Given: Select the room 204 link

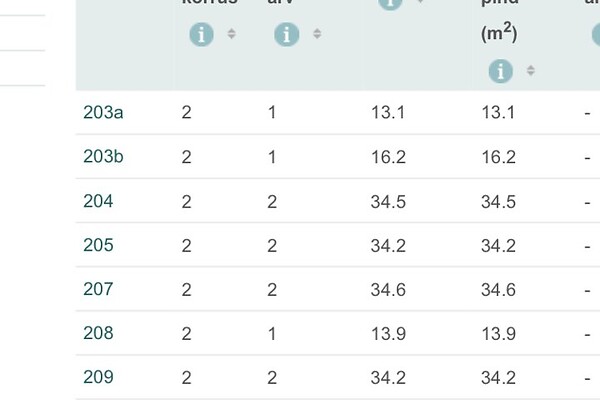Looking at the screenshot, I should click(98, 201).
